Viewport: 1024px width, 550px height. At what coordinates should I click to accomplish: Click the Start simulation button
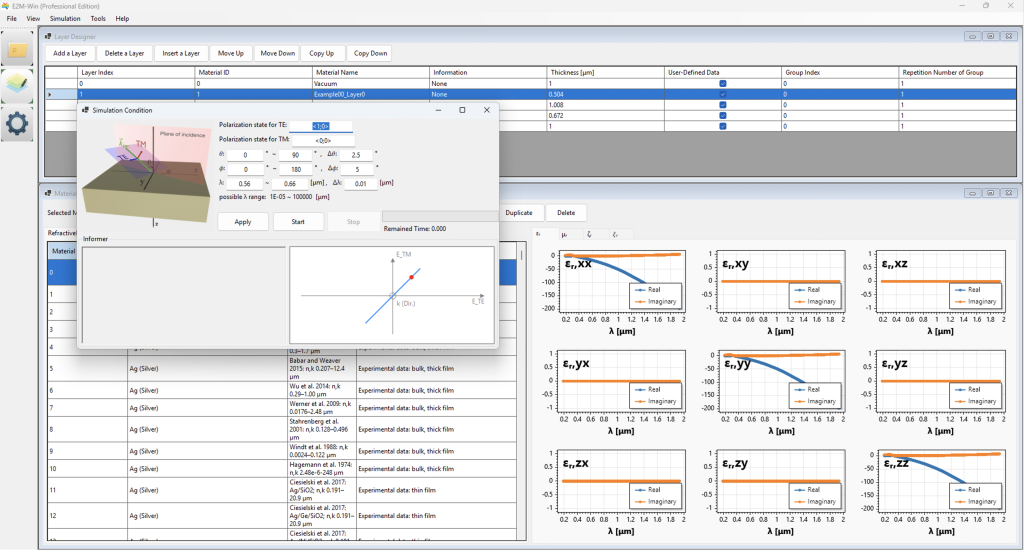tap(298, 221)
